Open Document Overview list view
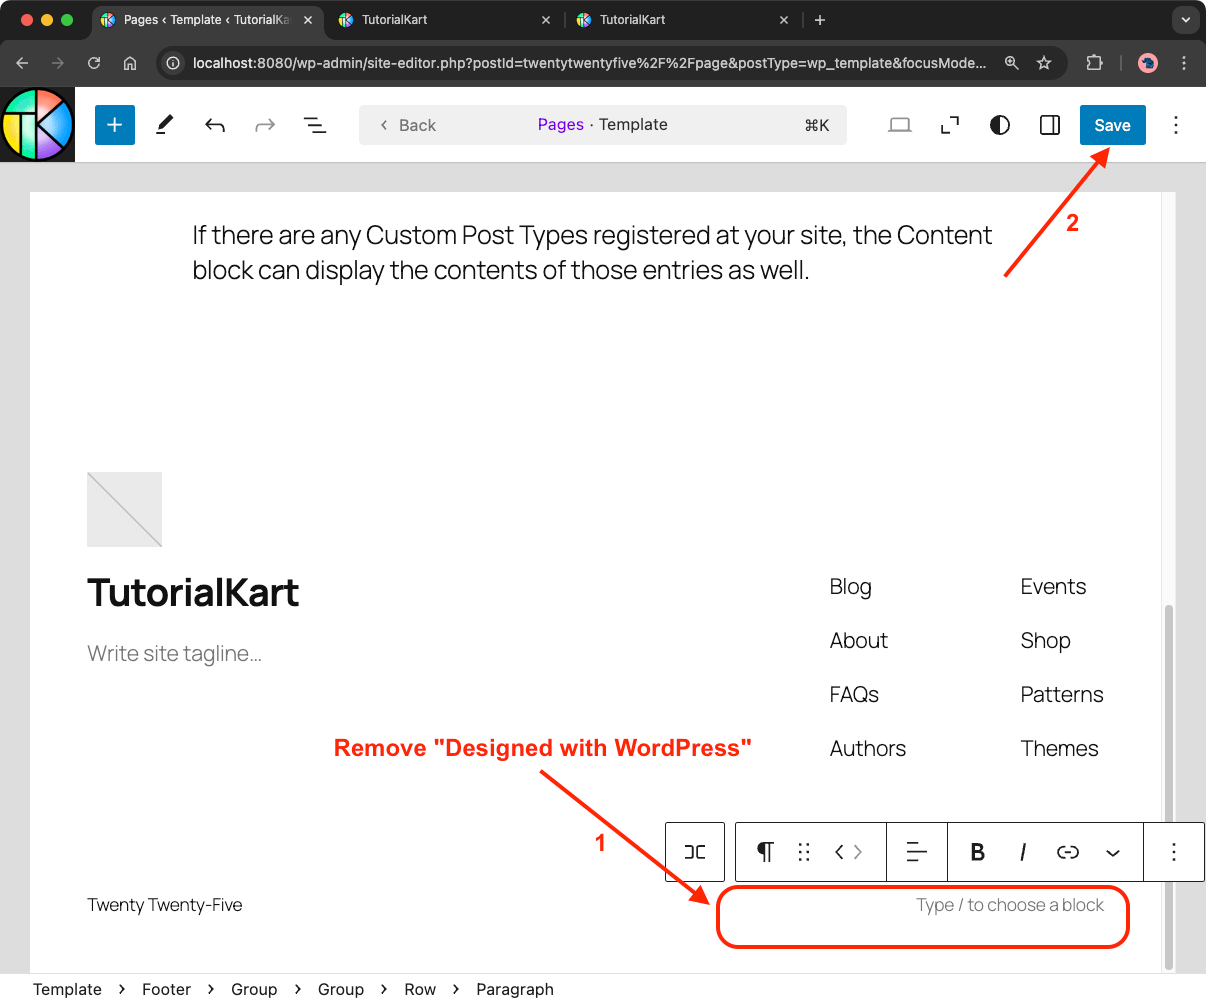The width and height of the screenshot is (1206, 1004). click(x=315, y=125)
